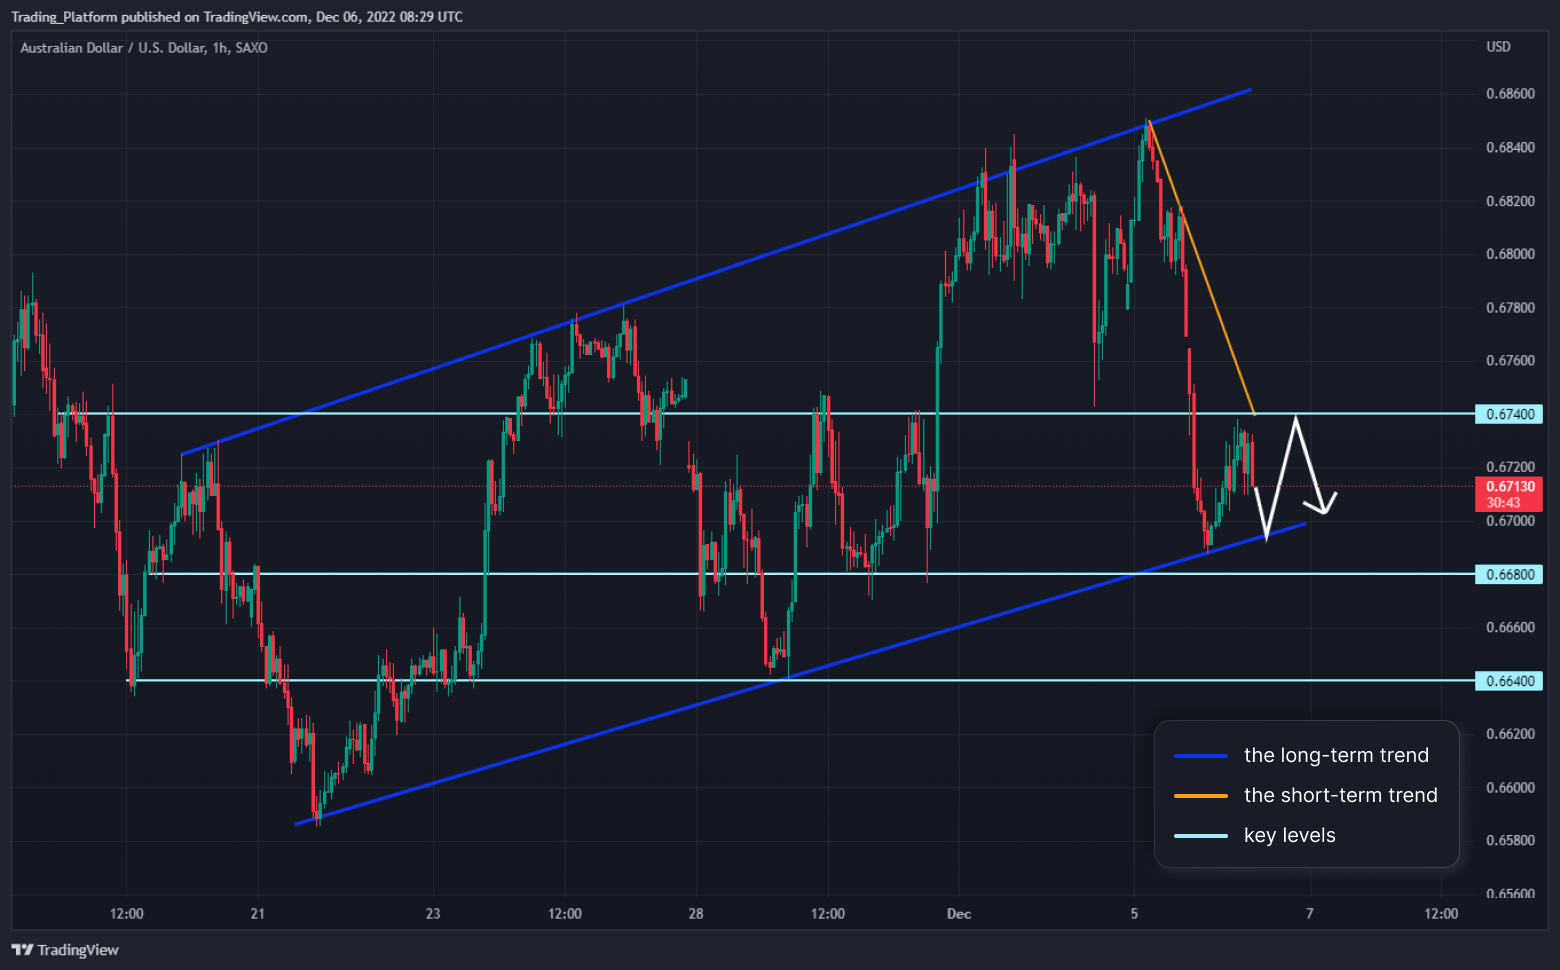
Task: Click the USD currency label on price axis
Action: pos(1498,47)
